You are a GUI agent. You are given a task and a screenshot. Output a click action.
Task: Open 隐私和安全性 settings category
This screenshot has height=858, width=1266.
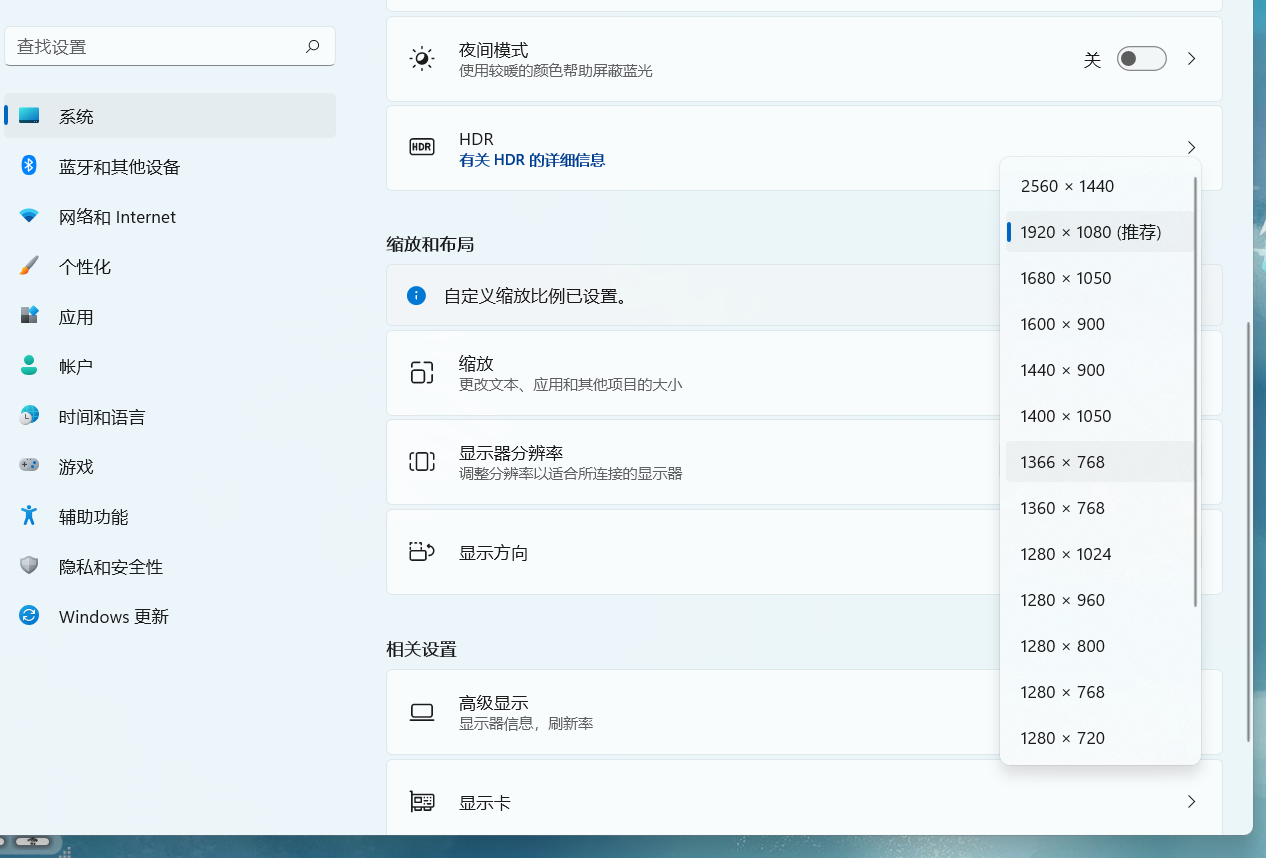pyautogui.click(x=170, y=566)
